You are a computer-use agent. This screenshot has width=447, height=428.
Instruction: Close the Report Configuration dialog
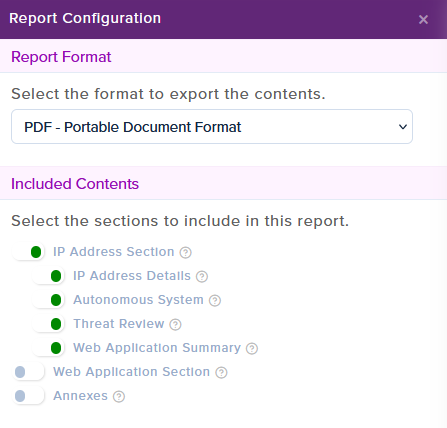[423, 20]
